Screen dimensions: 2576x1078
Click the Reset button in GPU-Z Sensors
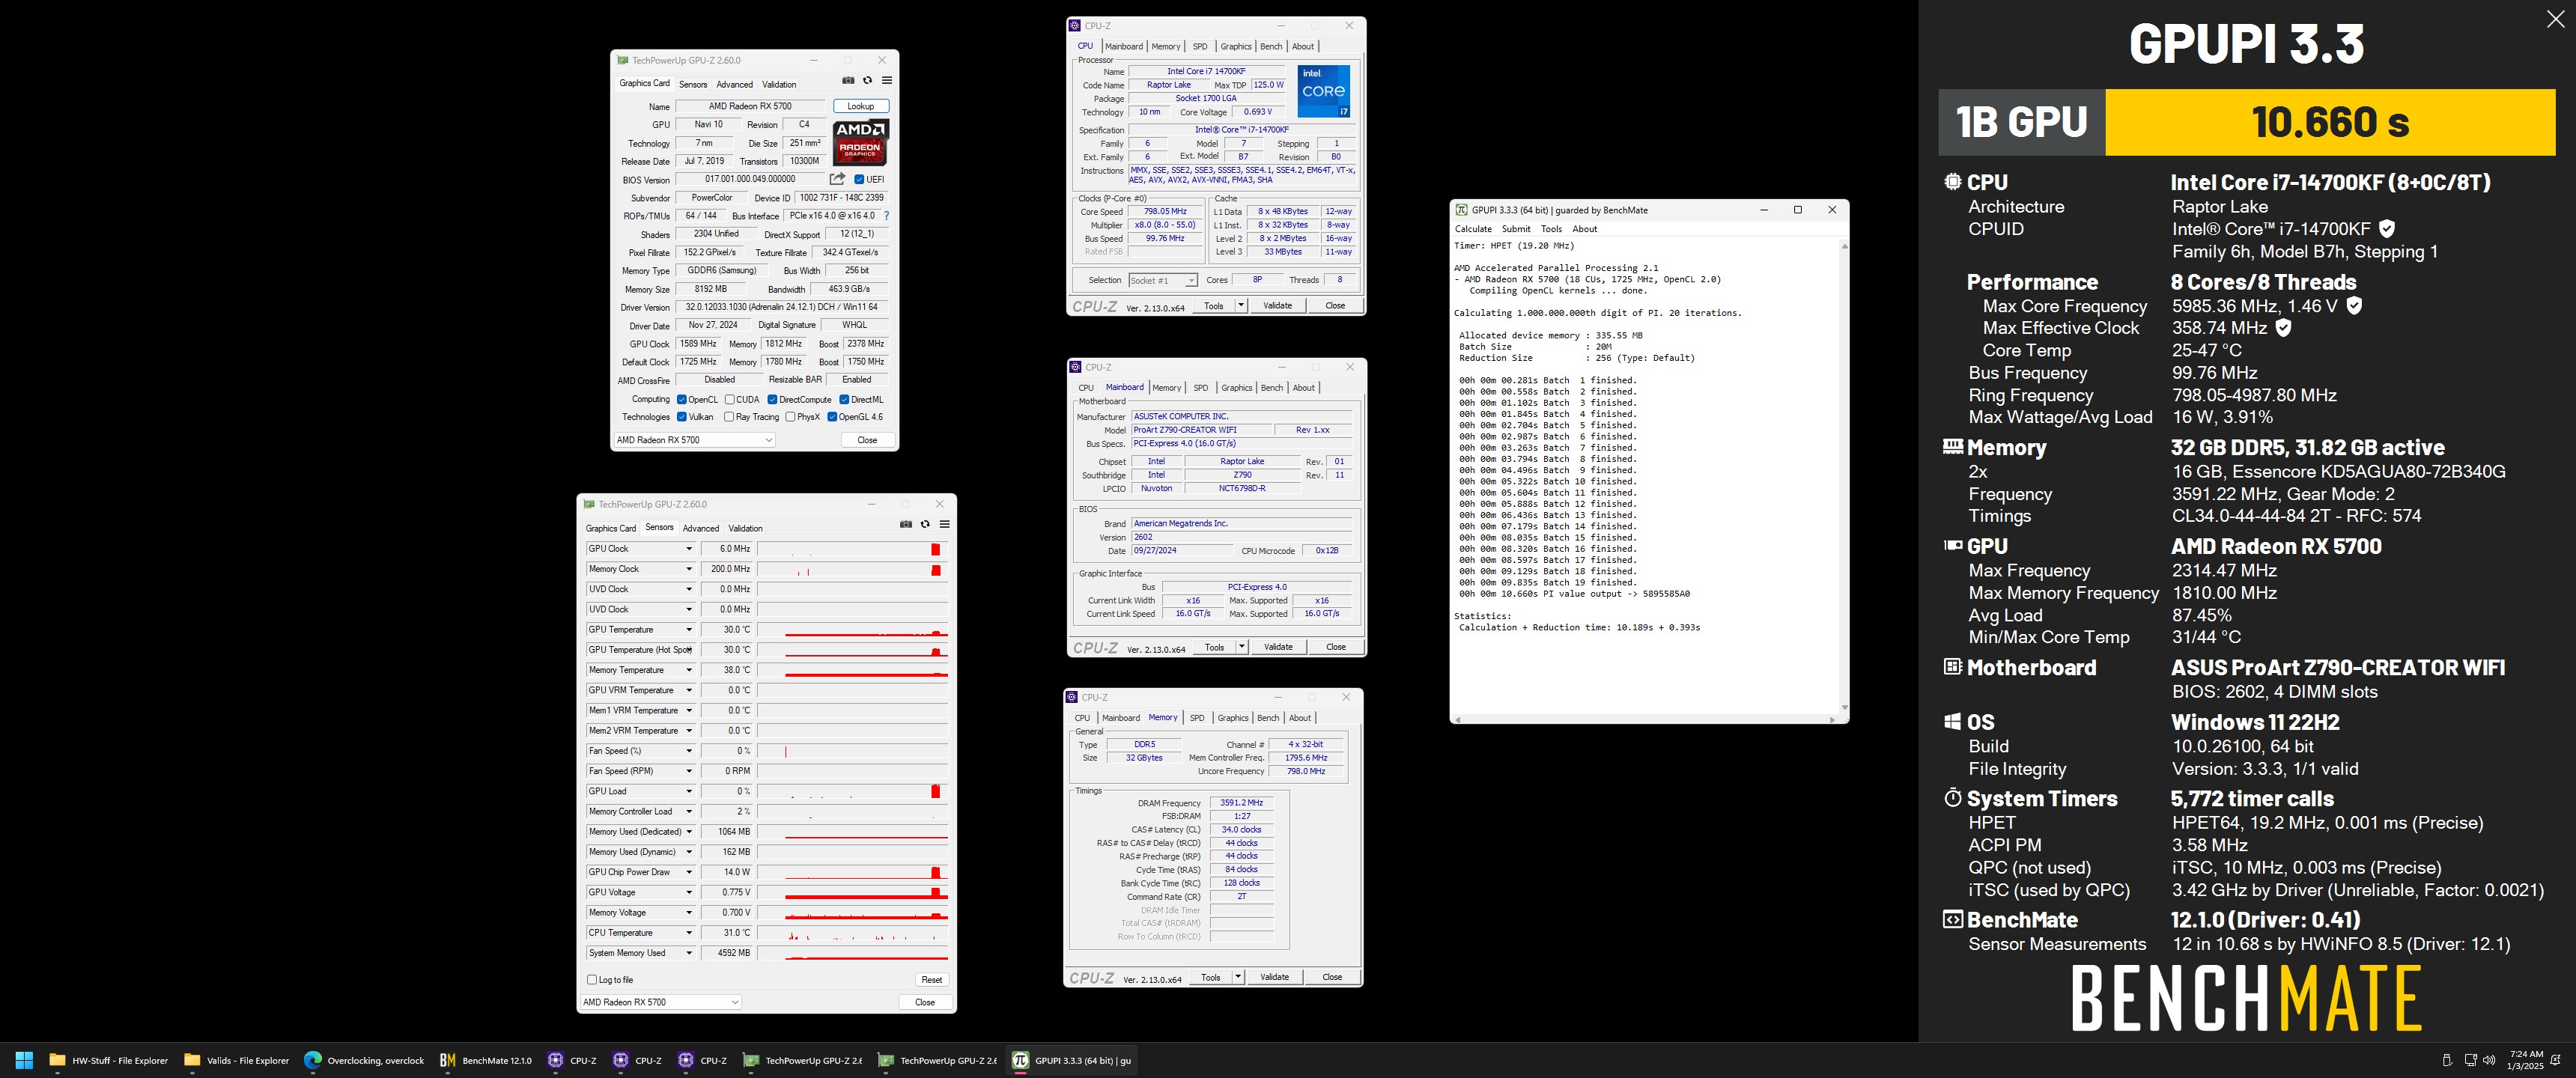(931, 980)
